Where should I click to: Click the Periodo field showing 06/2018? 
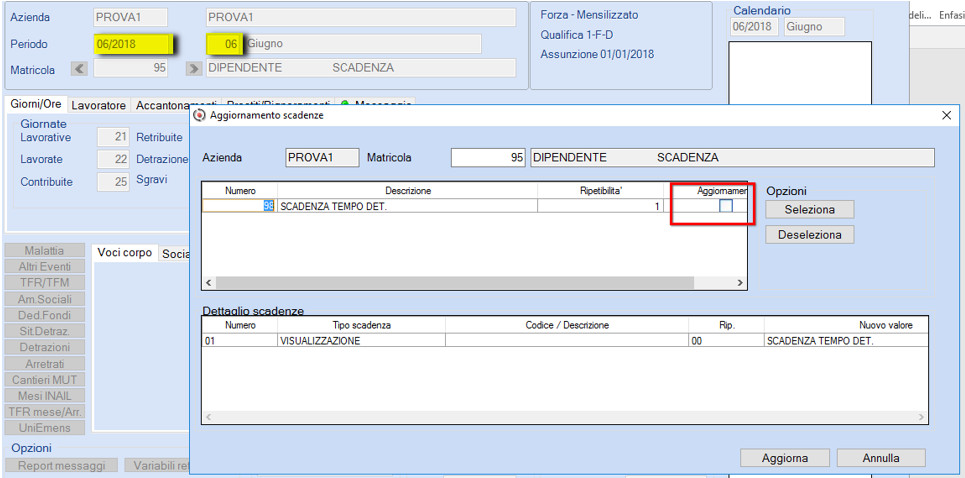tap(132, 44)
